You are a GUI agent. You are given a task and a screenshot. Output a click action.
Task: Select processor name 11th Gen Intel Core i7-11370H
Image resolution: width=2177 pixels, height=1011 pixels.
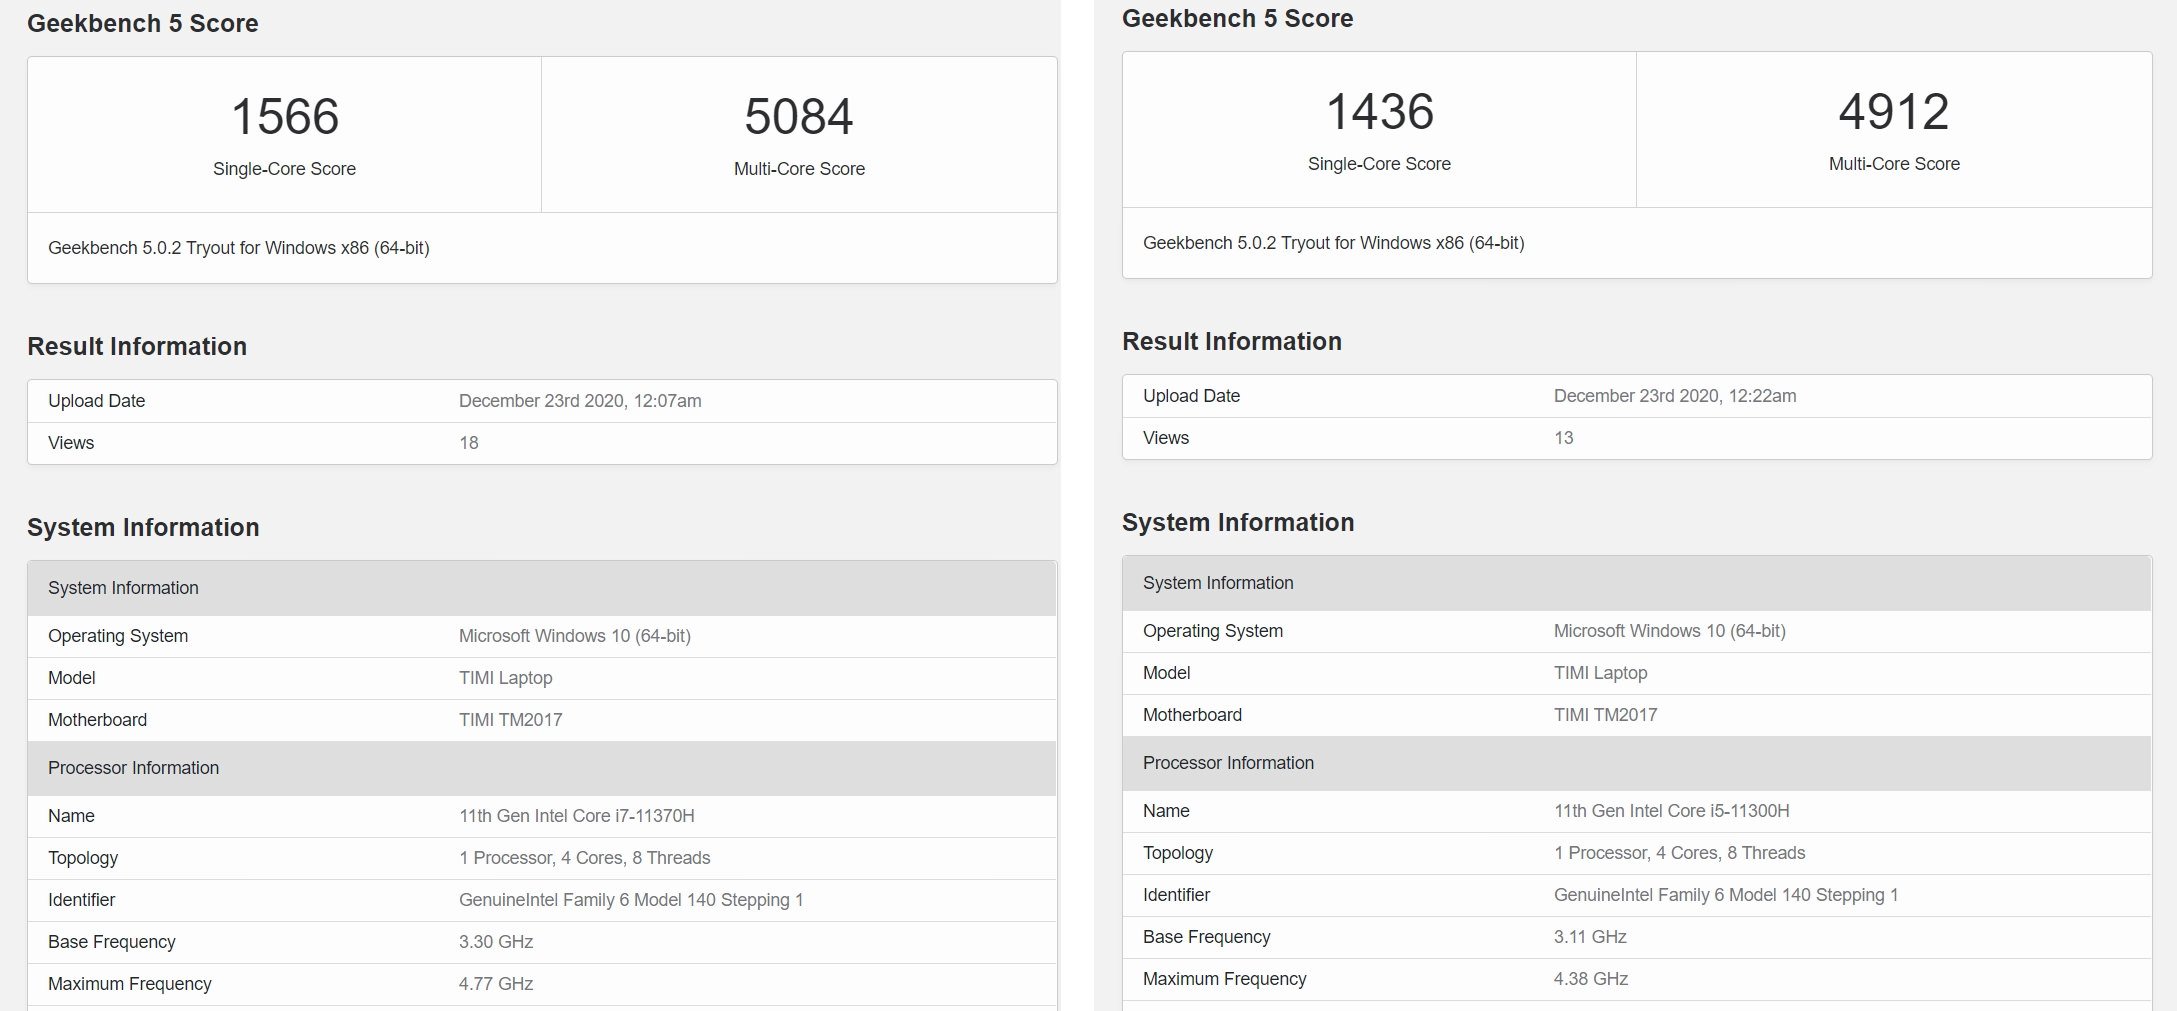577,816
